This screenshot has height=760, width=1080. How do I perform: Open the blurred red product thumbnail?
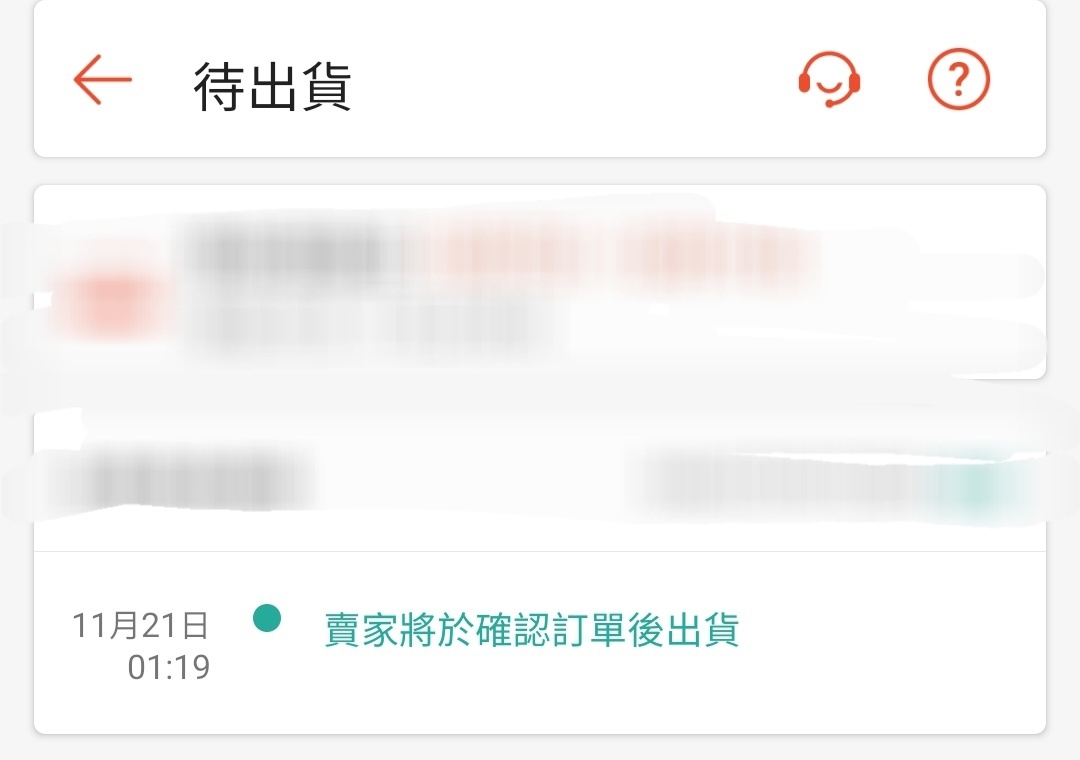[x=110, y=303]
